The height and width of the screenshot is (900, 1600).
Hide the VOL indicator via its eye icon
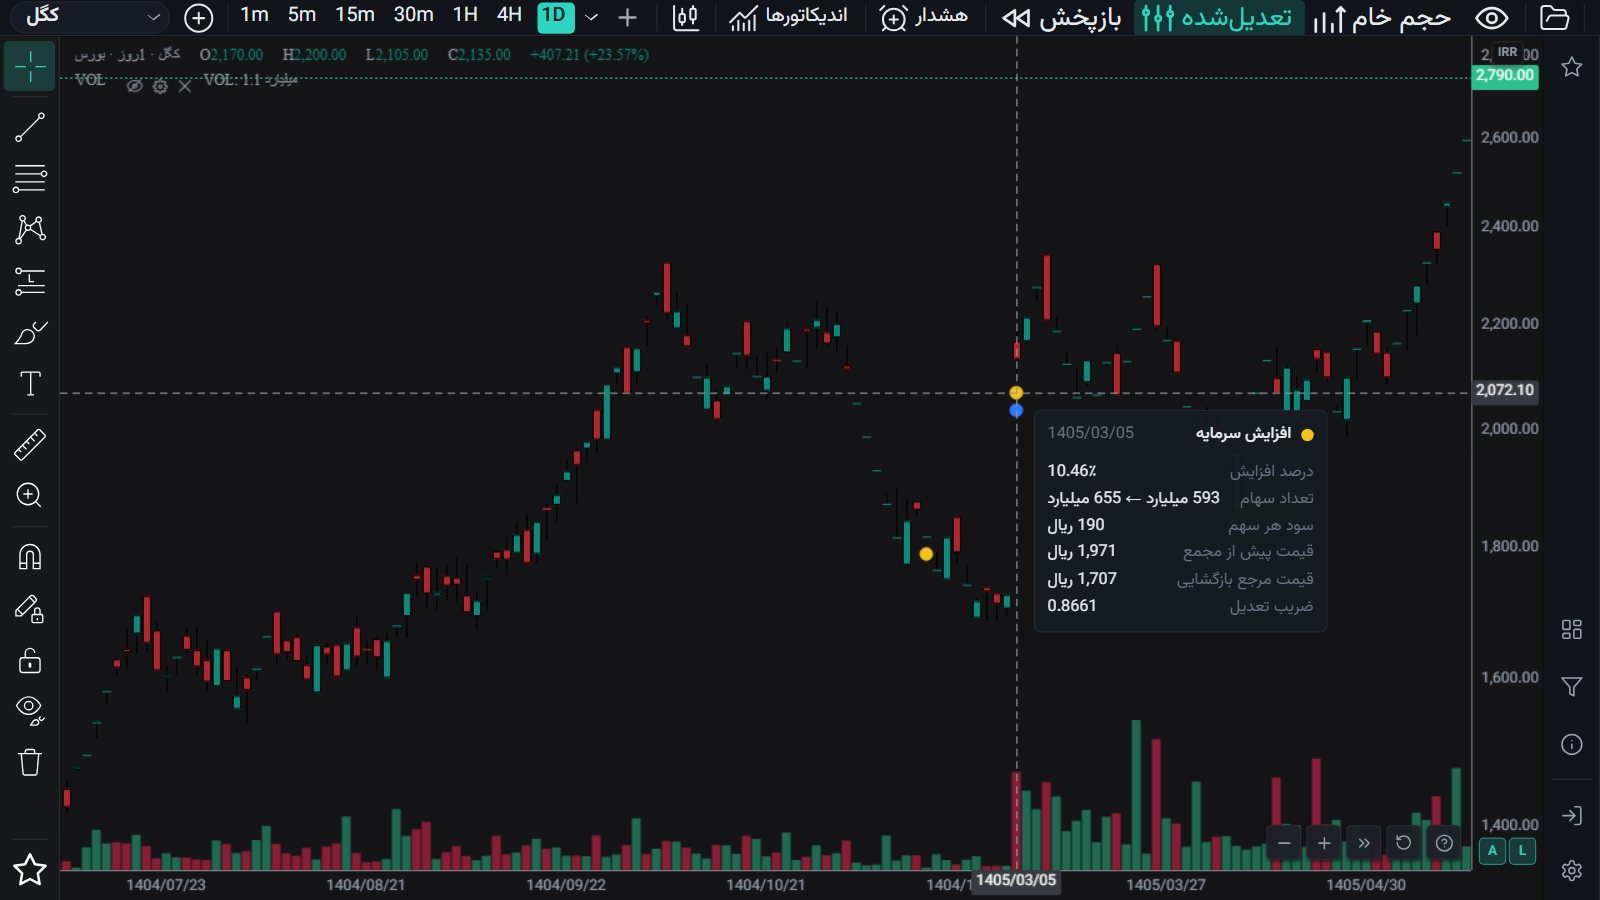pos(135,86)
